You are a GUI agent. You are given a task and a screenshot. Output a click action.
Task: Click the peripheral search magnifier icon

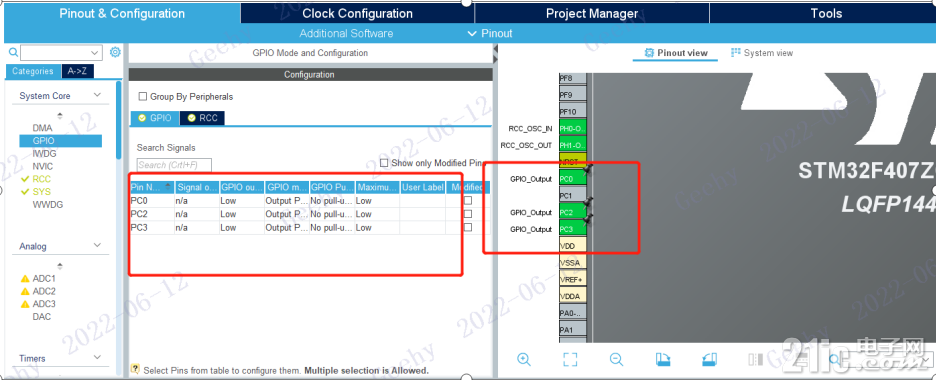14,52
